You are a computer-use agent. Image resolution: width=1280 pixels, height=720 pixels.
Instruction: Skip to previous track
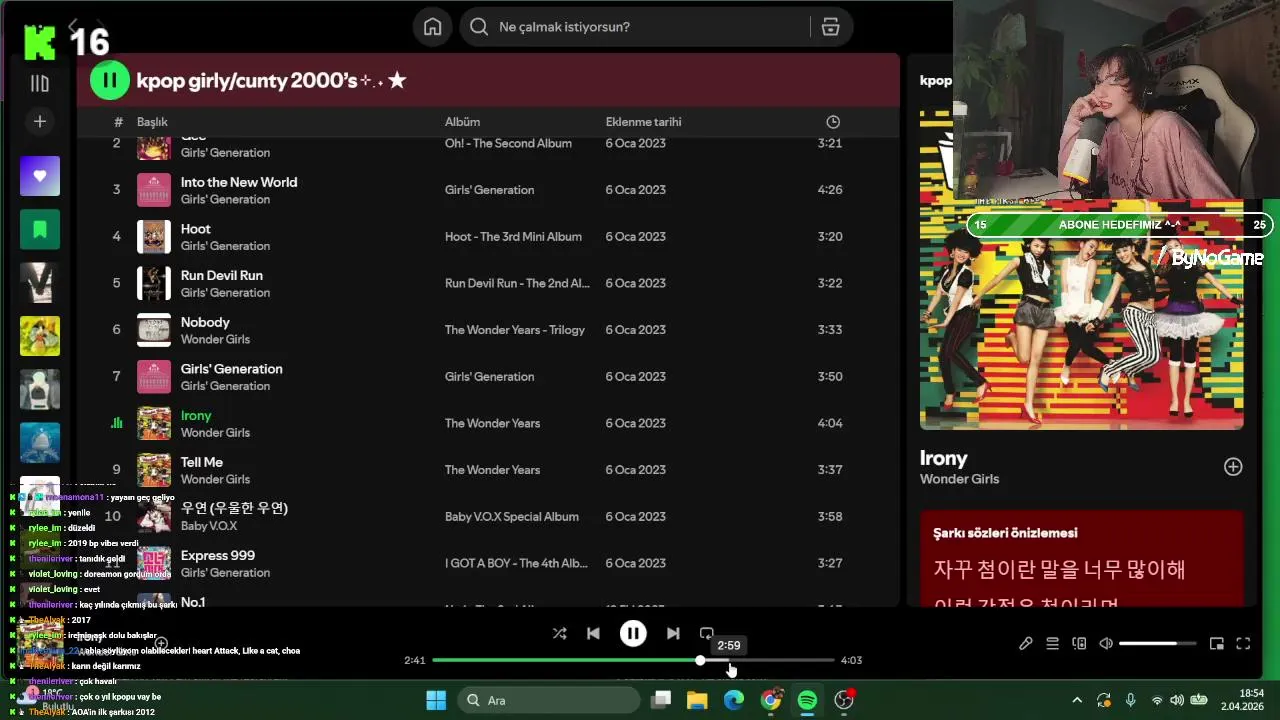(593, 634)
